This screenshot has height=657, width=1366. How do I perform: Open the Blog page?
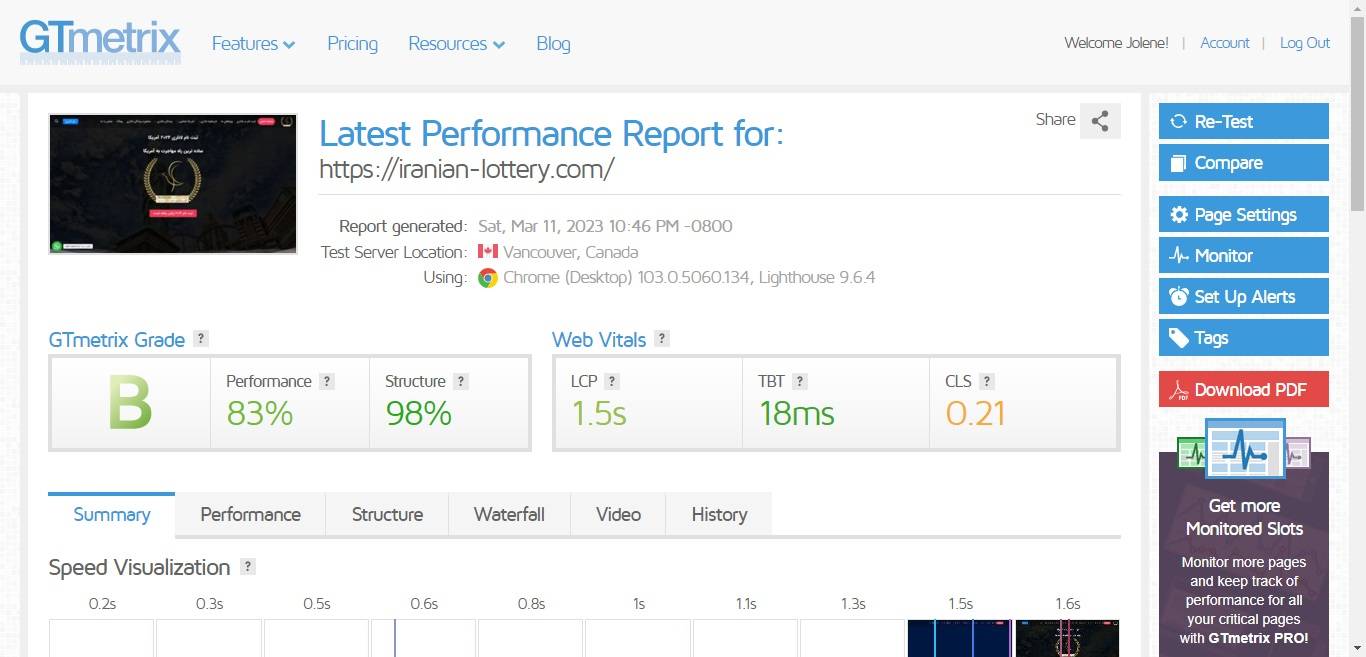pos(553,44)
